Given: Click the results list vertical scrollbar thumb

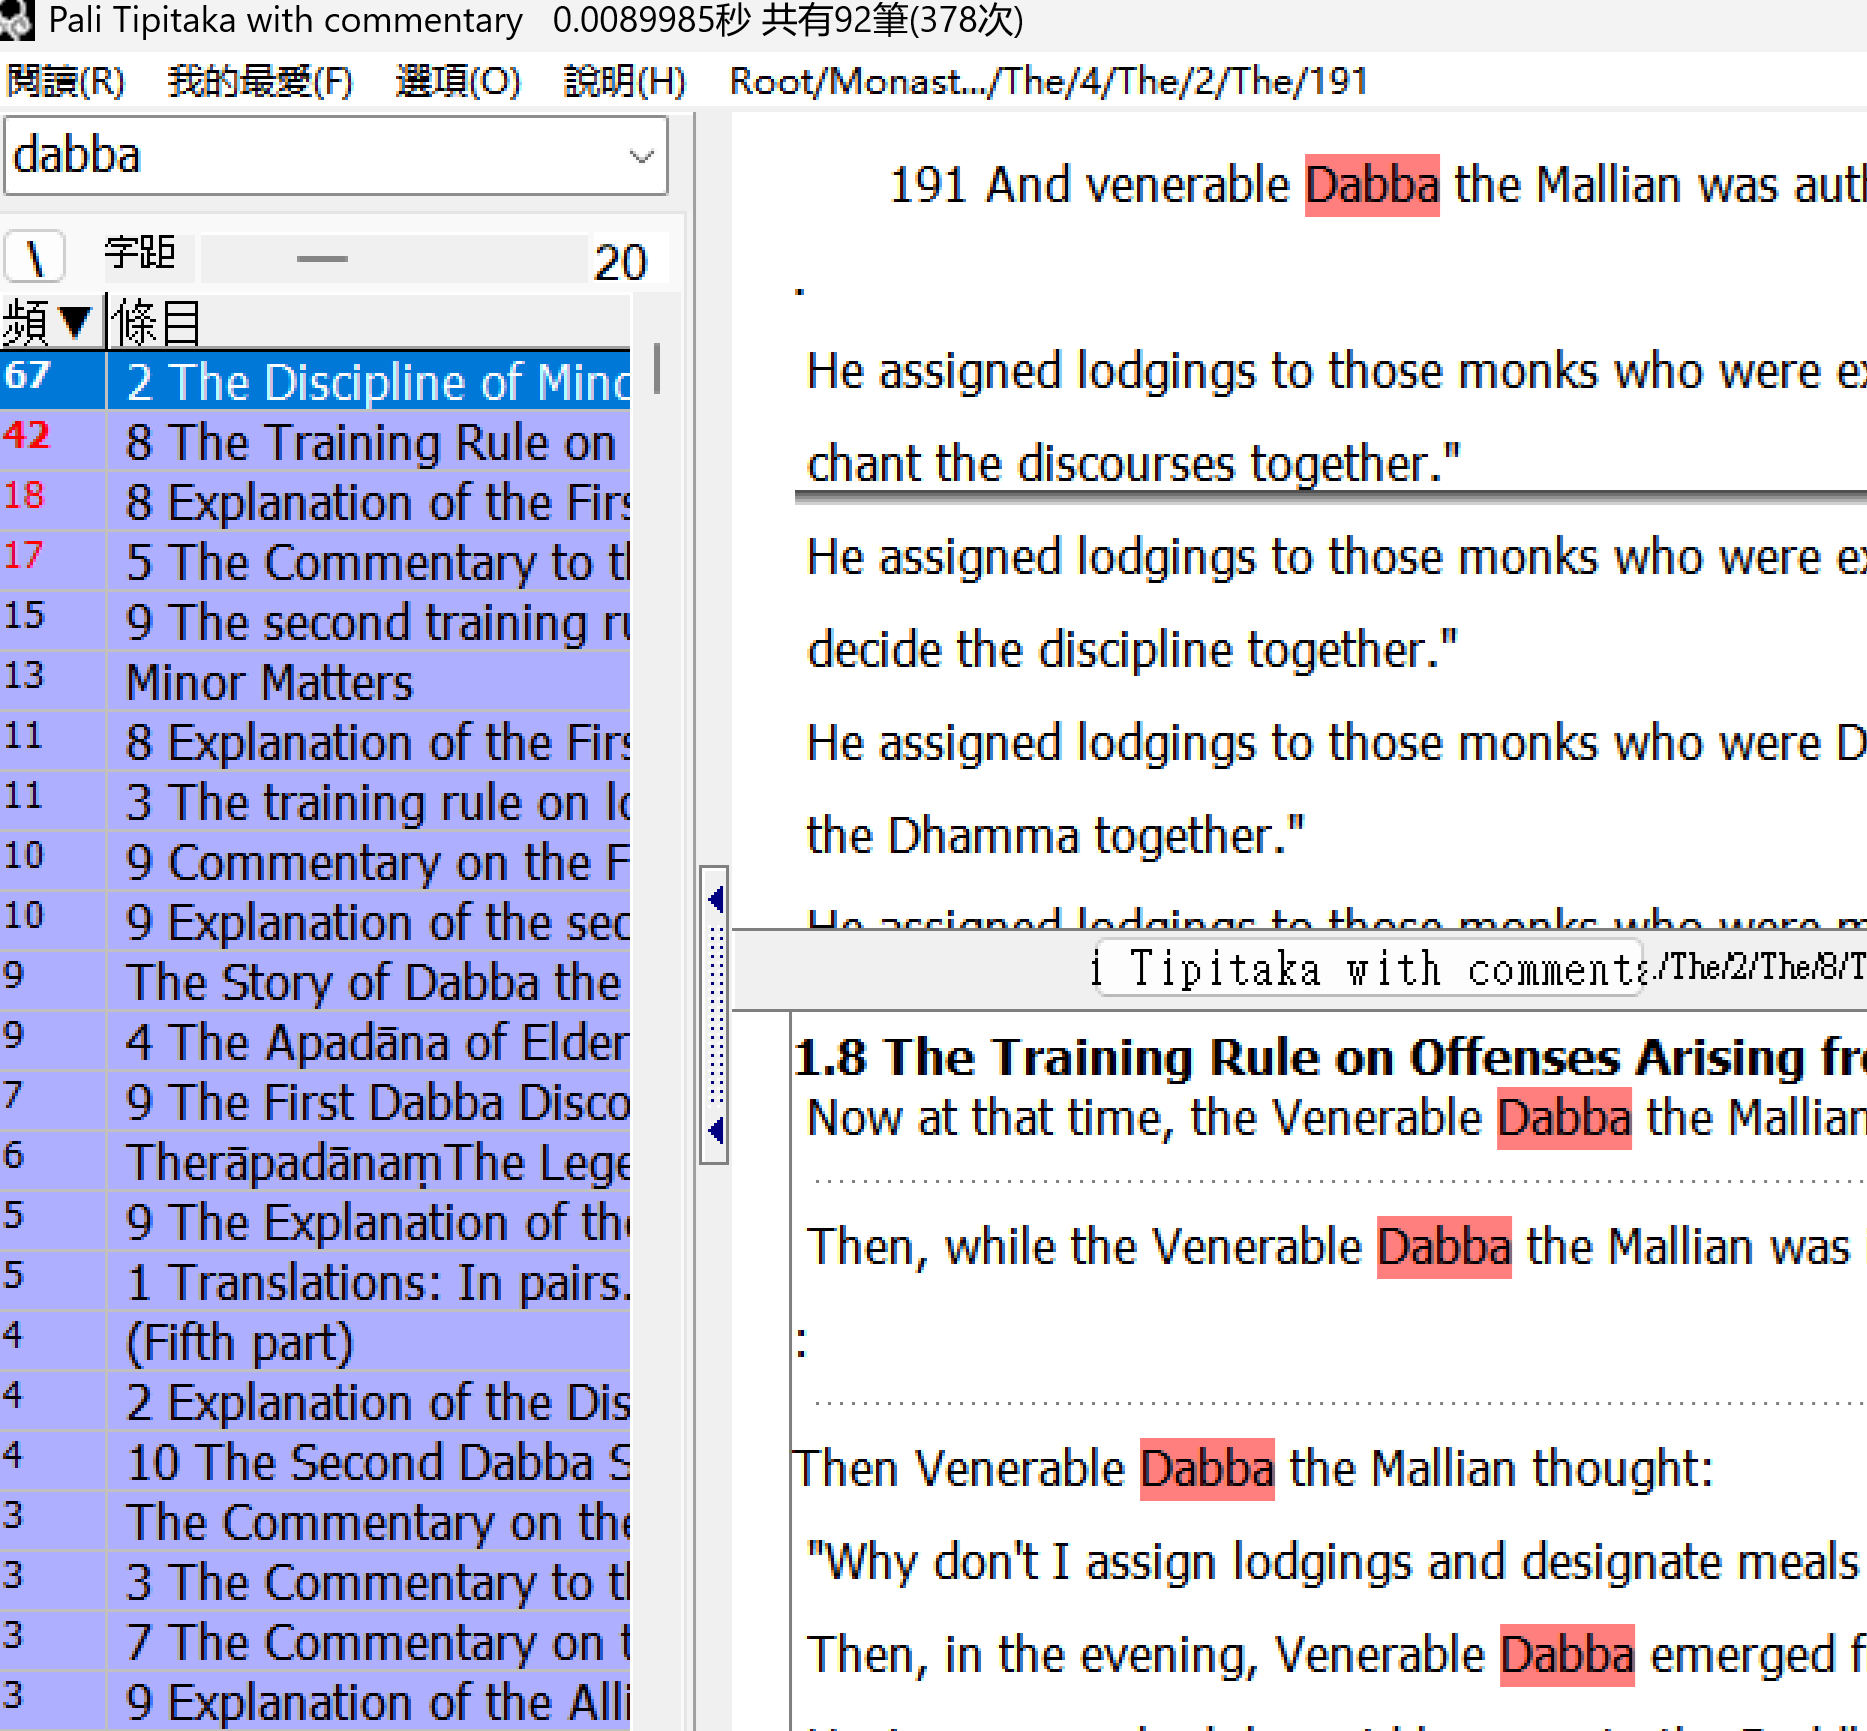Looking at the screenshot, I should [x=656, y=369].
